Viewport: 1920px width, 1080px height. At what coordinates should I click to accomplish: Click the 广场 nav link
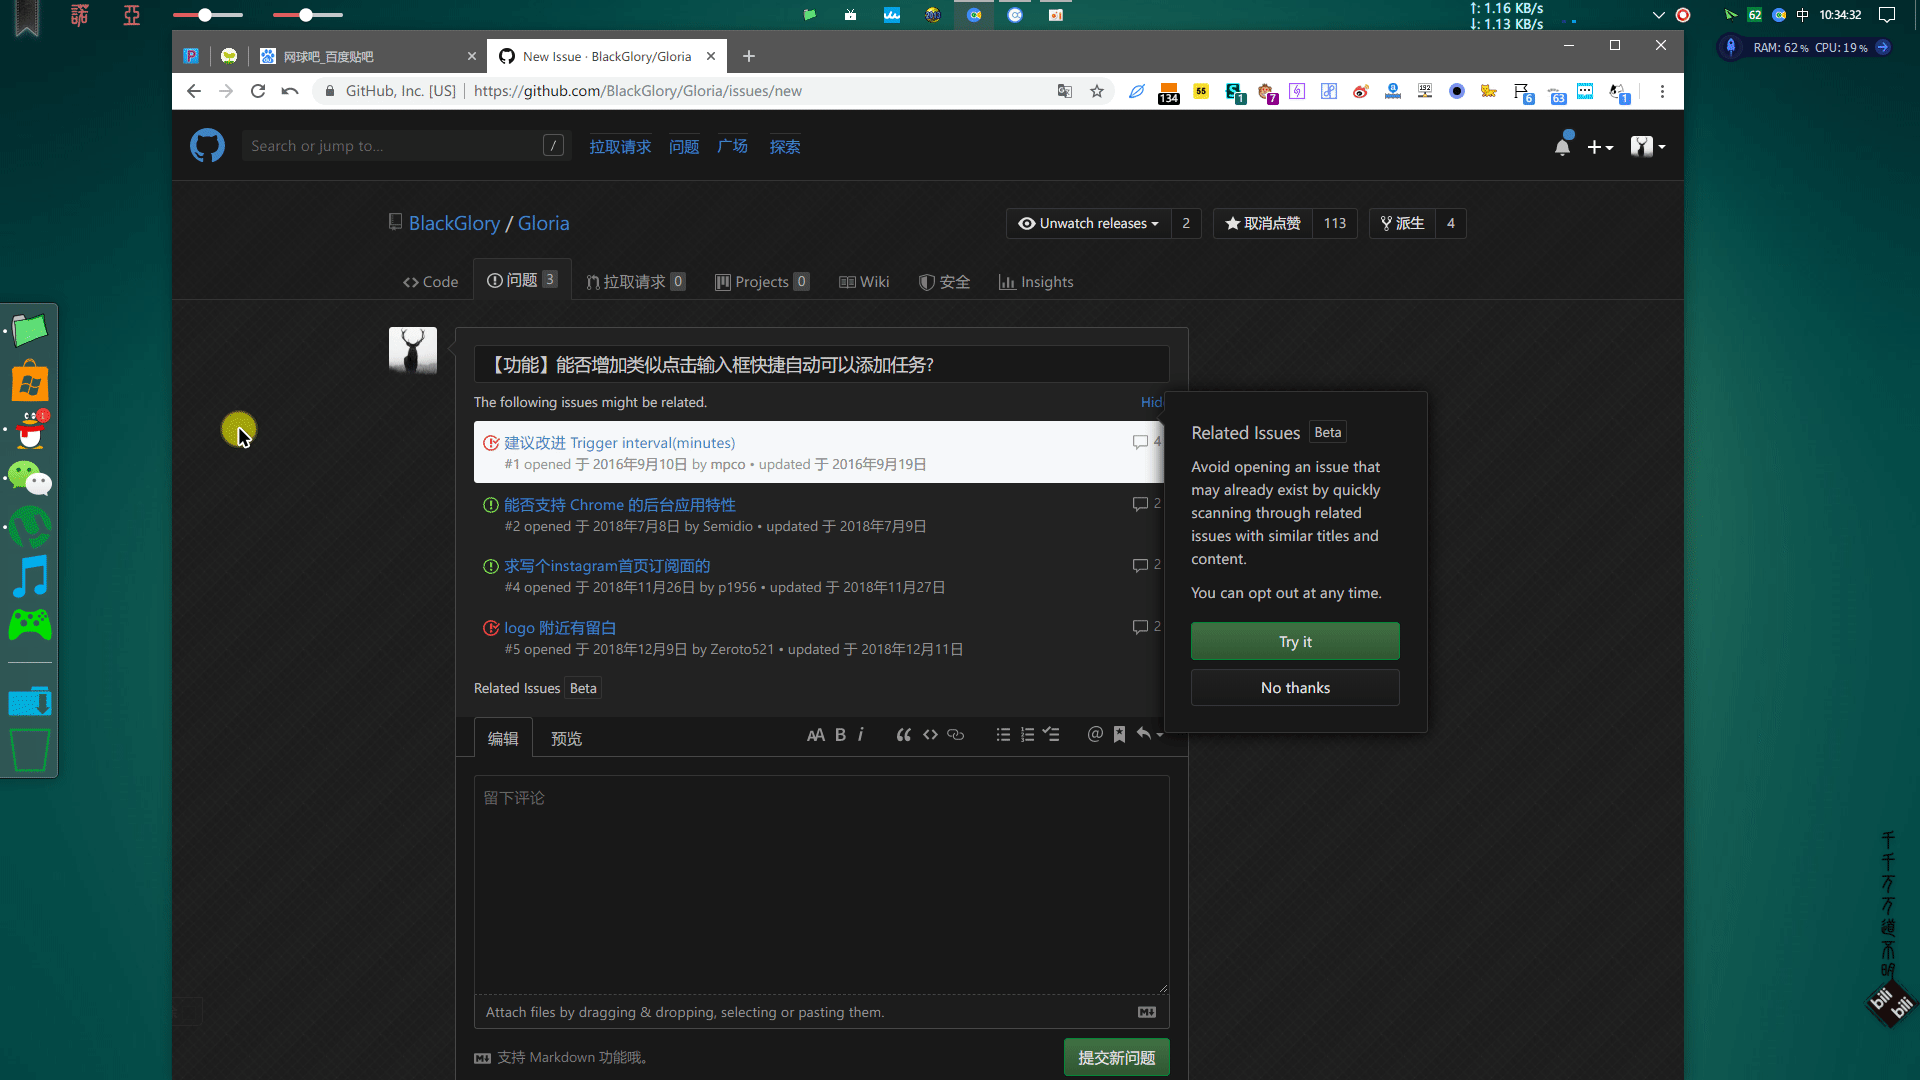[732, 146]
